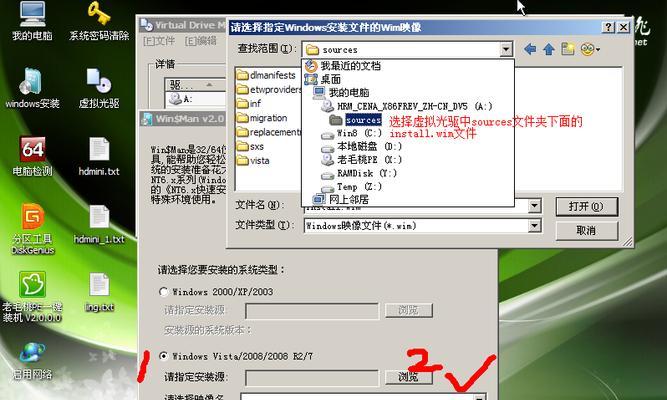Select Temp (Z:) drive
This screenshot has height=400, width=667.
[351, 187]
